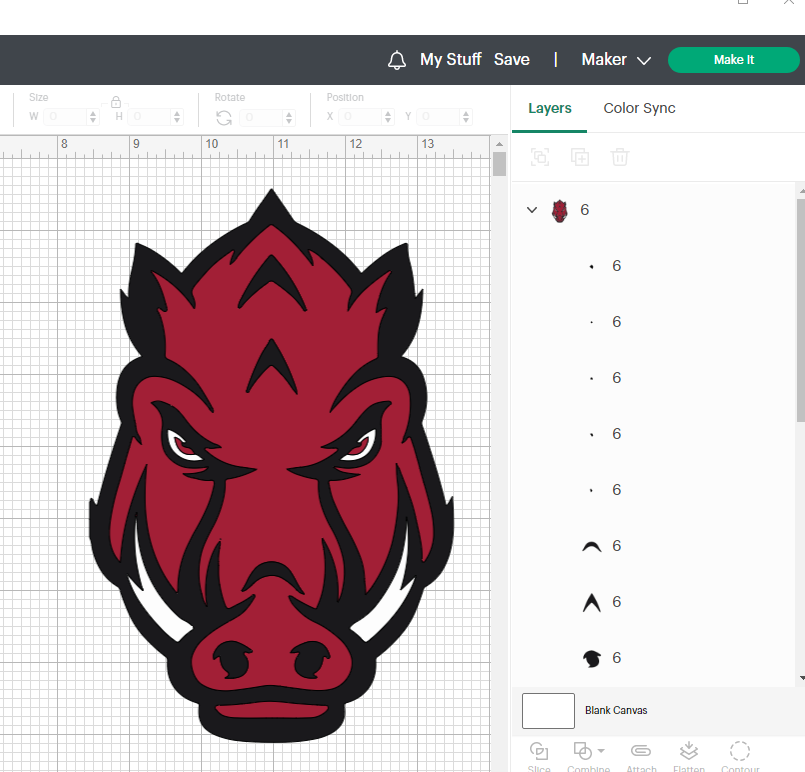Adjust the X position stepper arrows
Image resolution: width=805 pixels, height=772 pixels.
tap(388, 117)
